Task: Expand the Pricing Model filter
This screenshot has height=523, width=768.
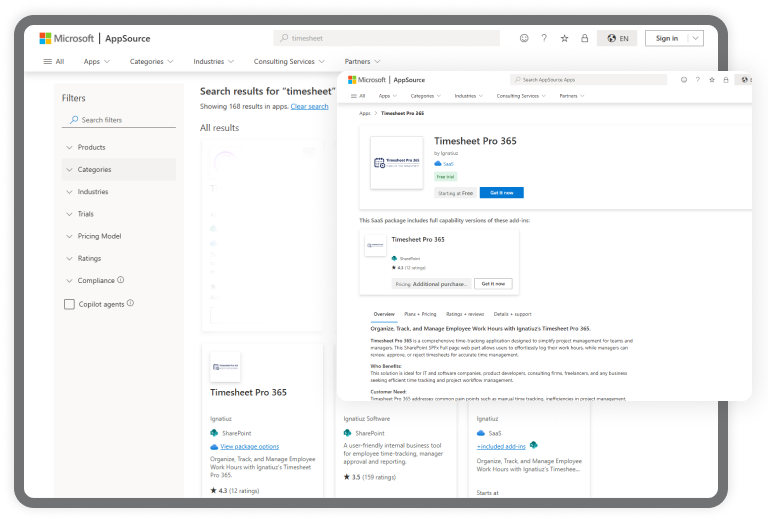Action: point(119,236)
